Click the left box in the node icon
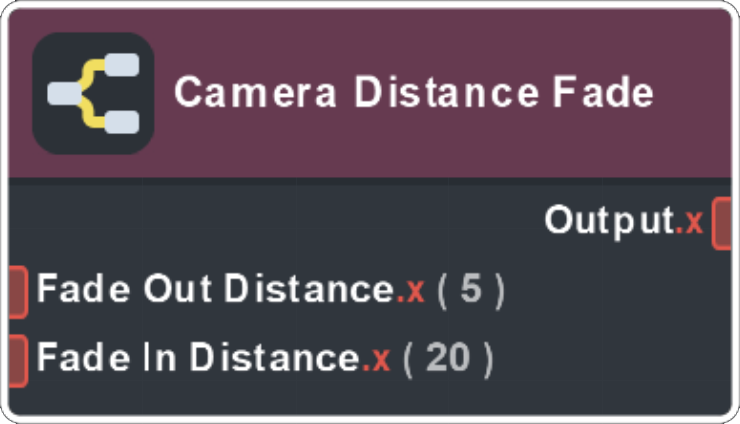Viewport: 740px width, 424px height. [65, 93]
